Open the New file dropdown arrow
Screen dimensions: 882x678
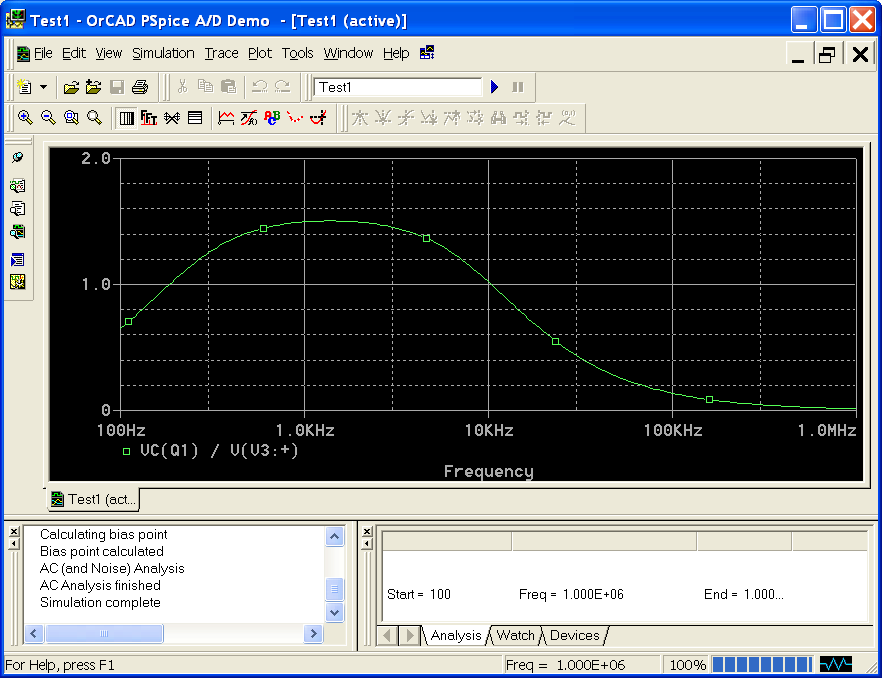tap(43, 87)
